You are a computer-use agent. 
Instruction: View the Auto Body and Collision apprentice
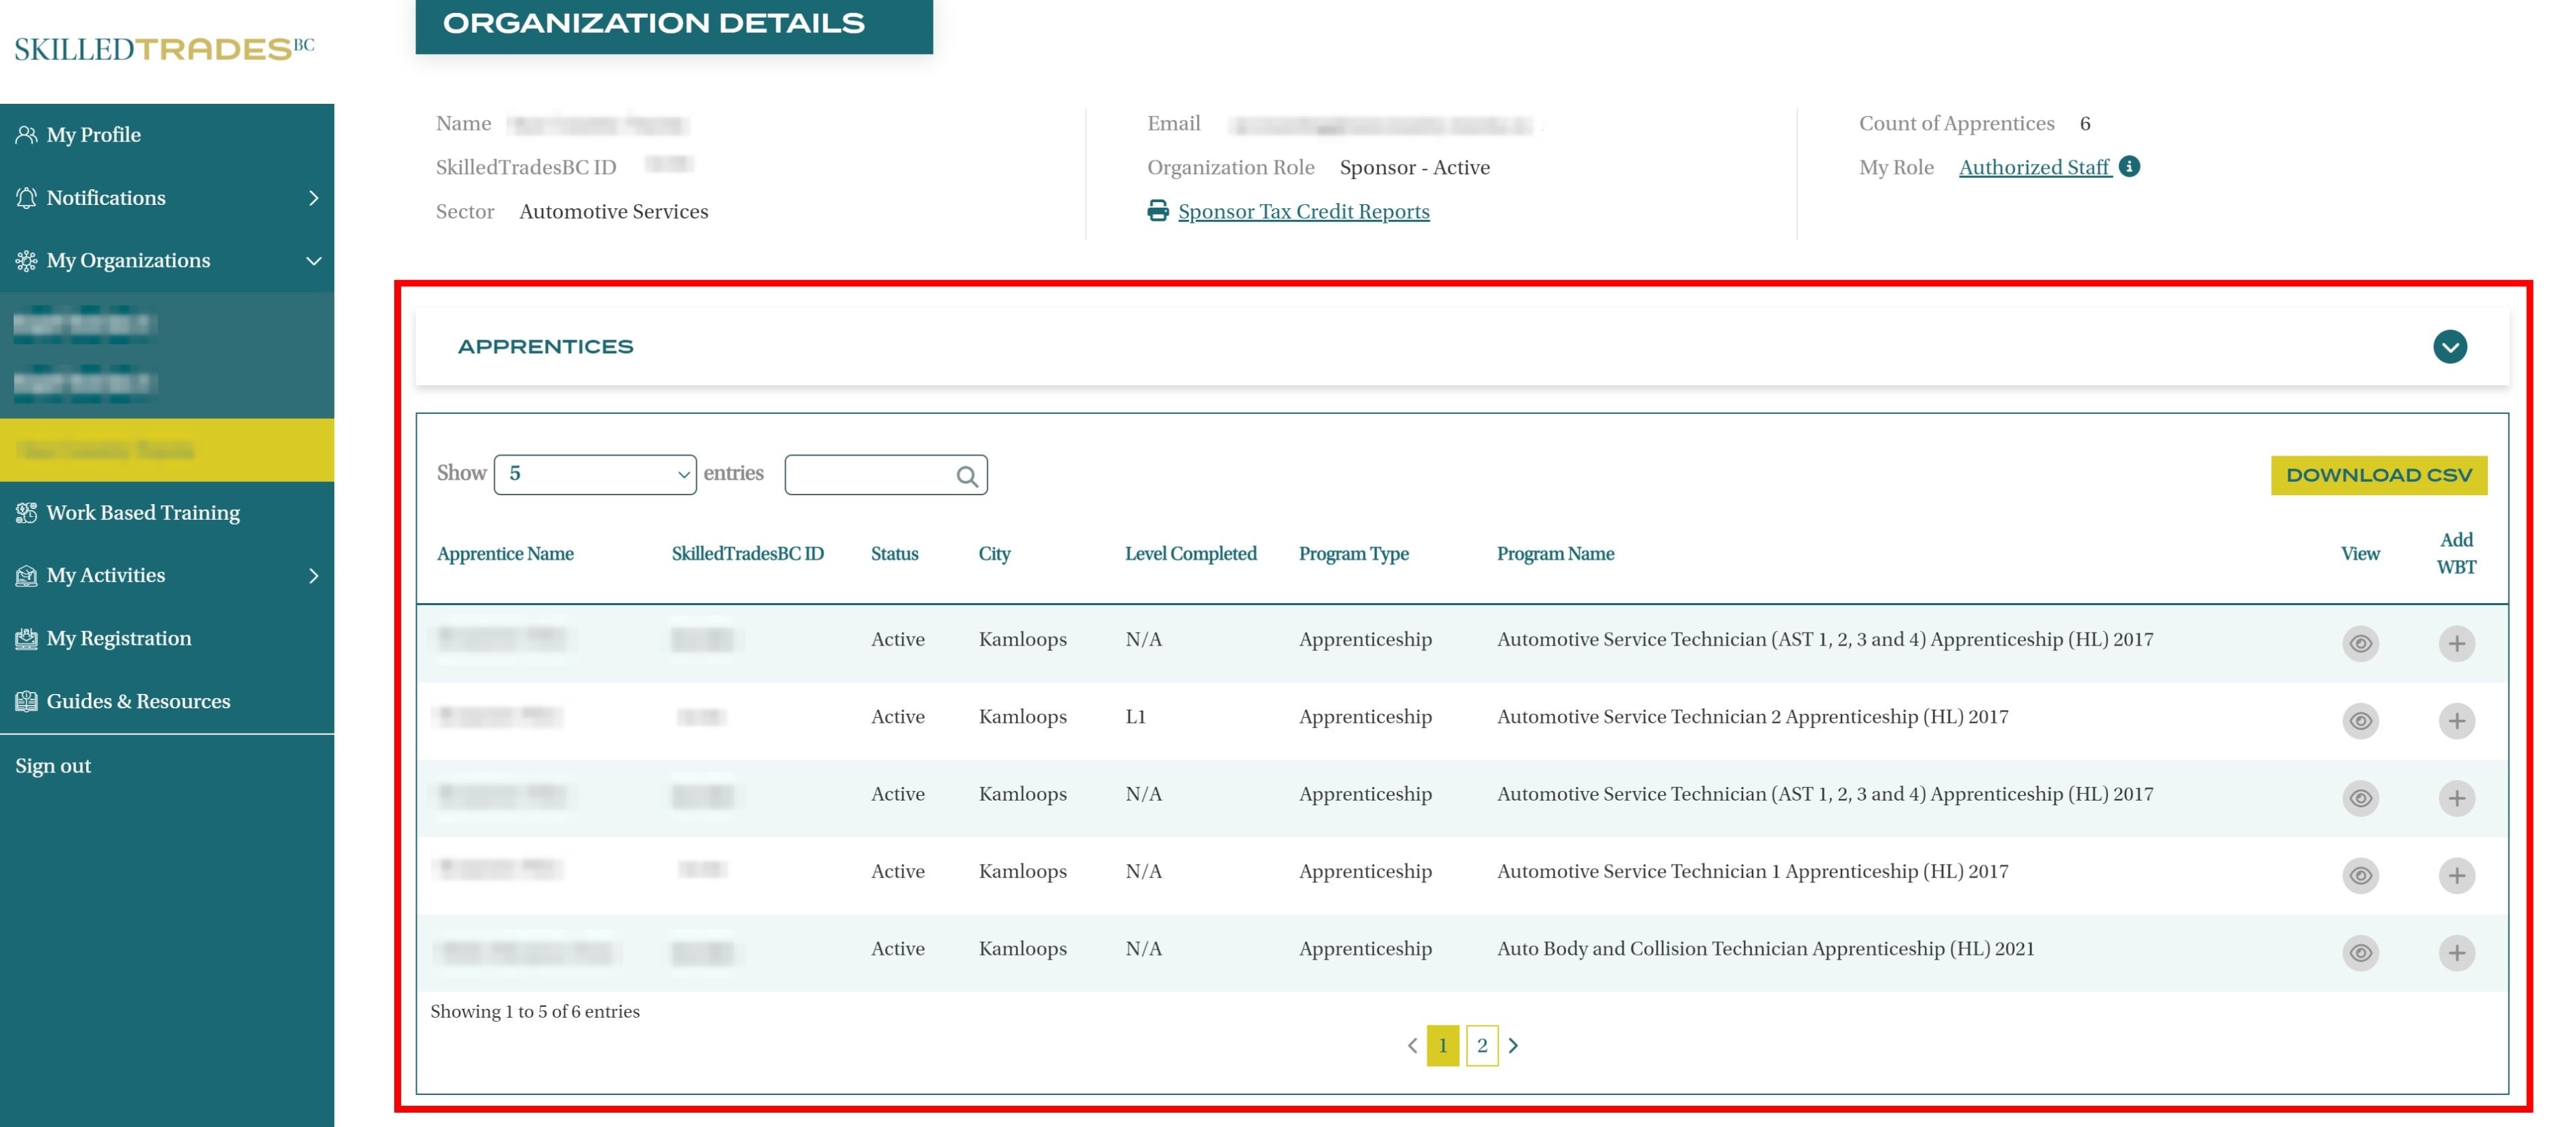pyautogui.click(x=2360, y=952)
